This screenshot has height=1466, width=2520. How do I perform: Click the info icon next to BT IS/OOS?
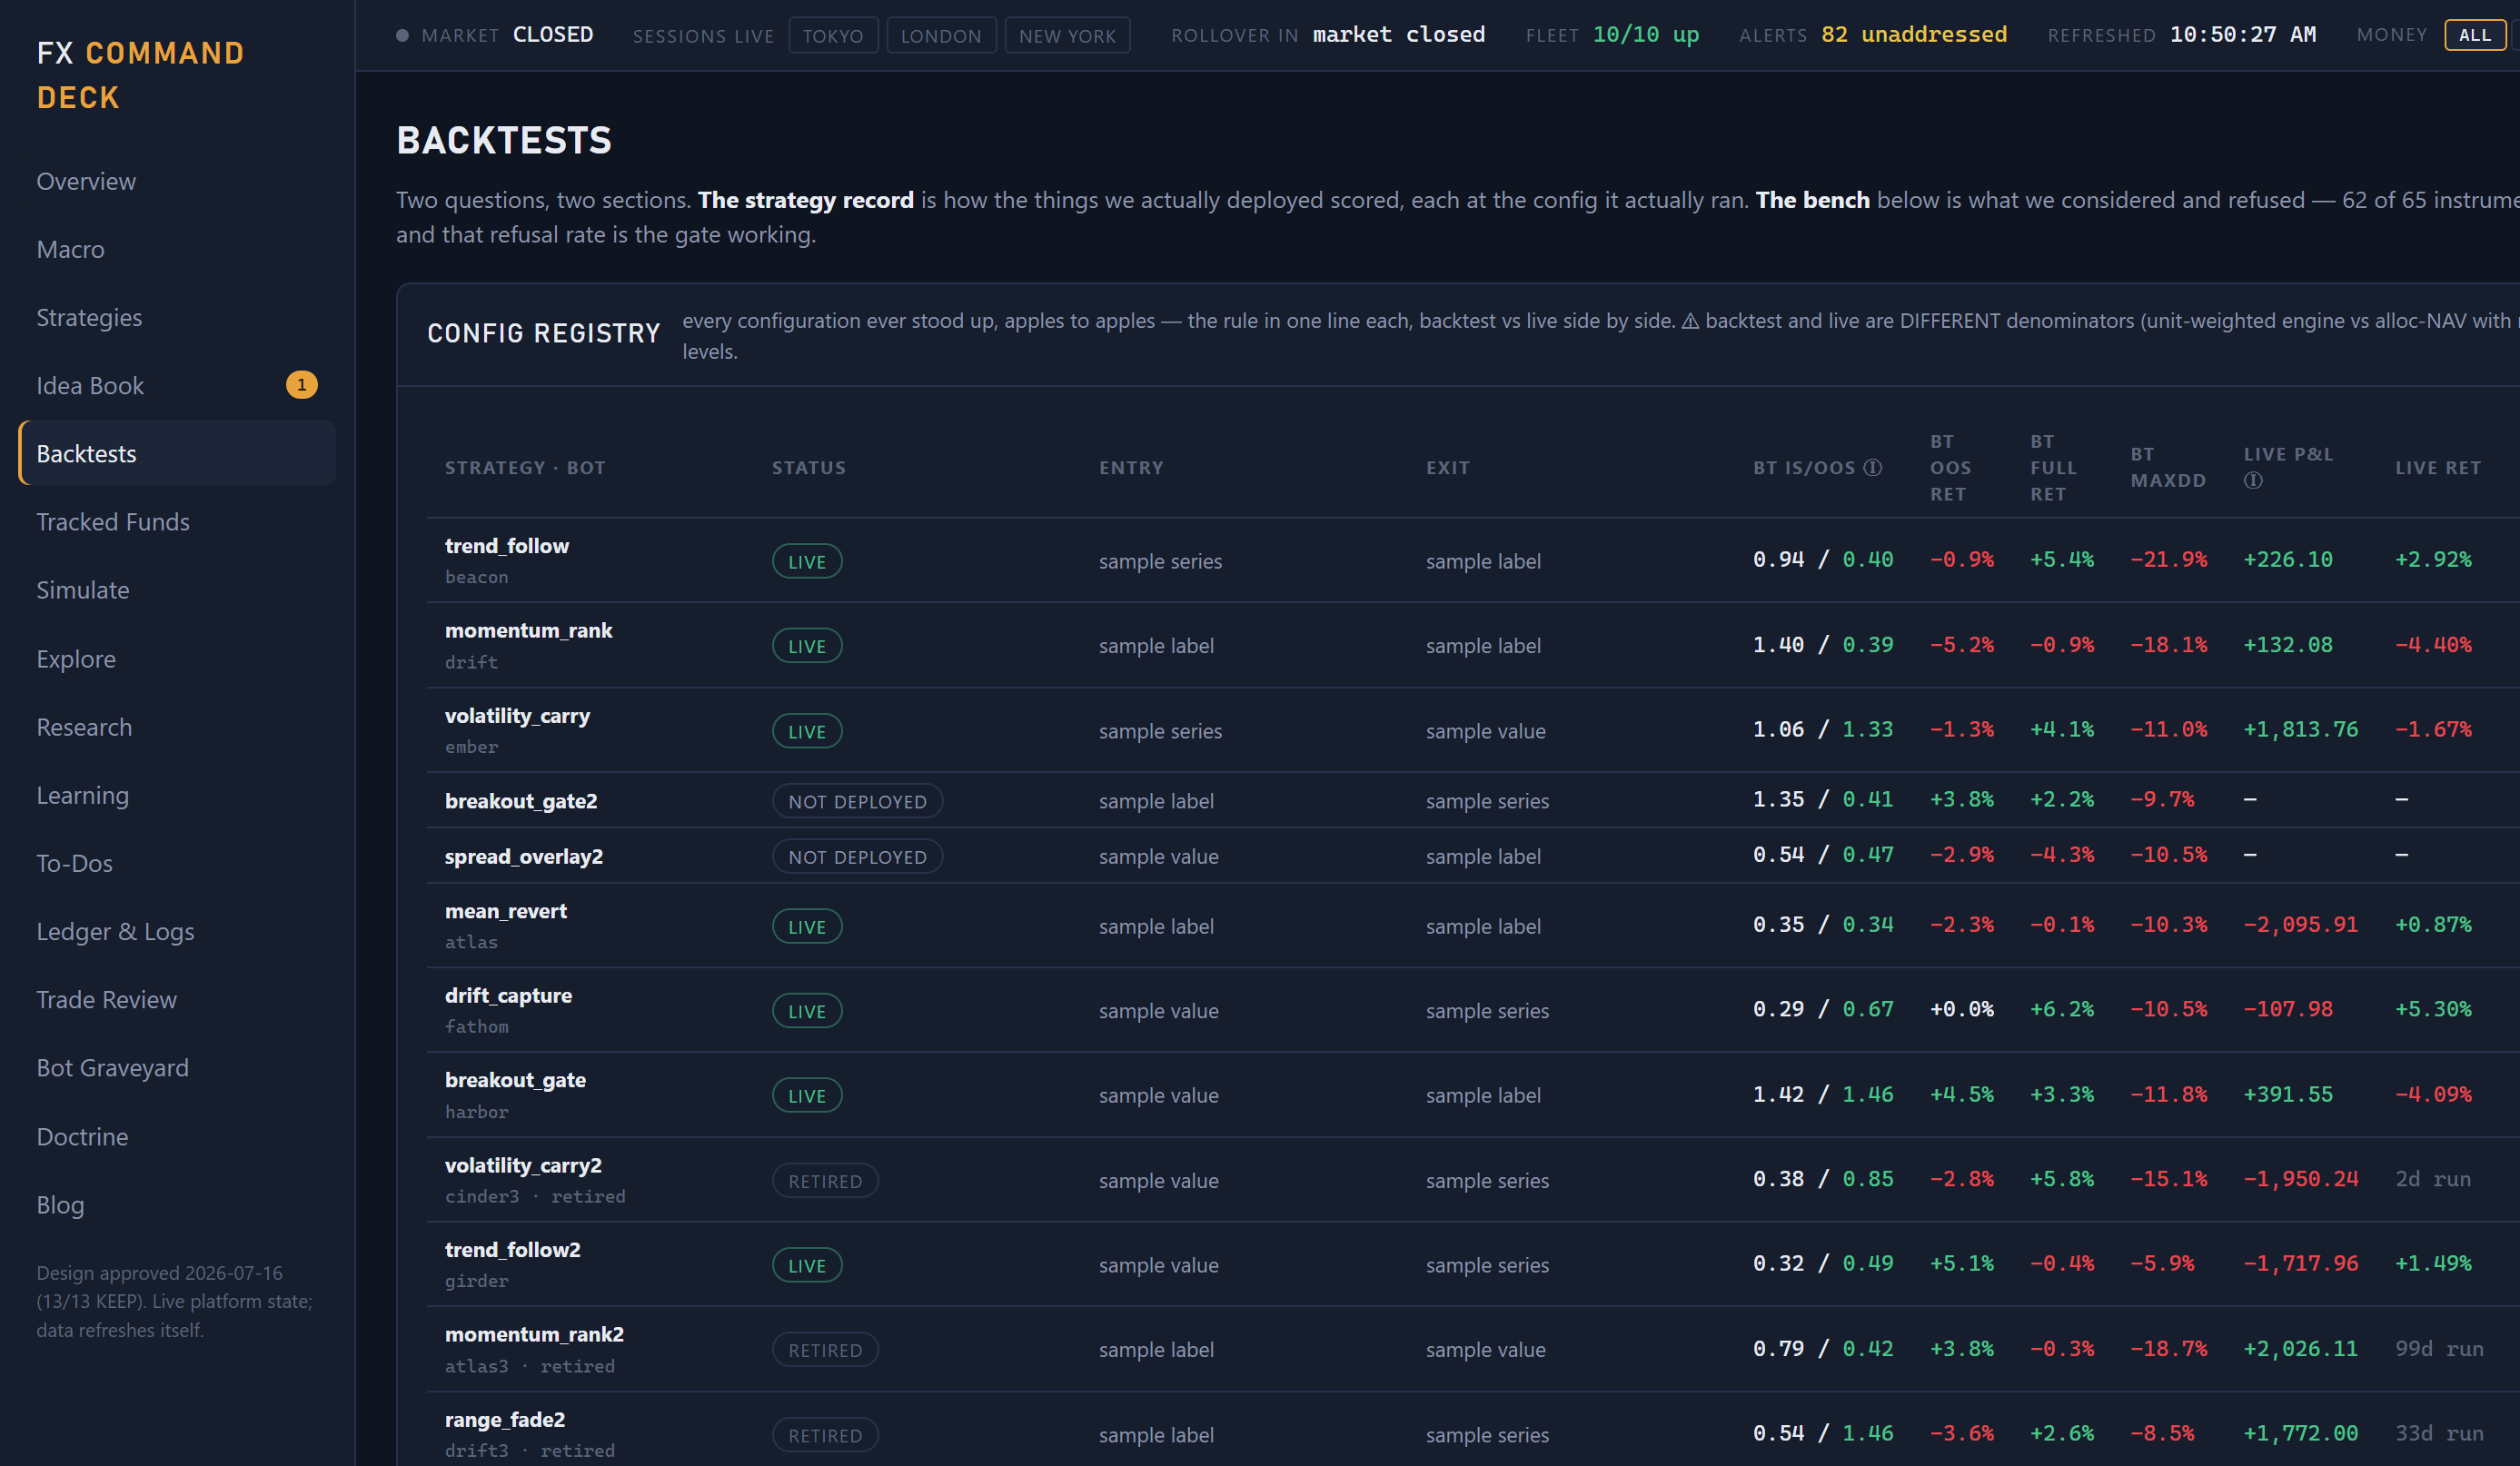[x=1873, y=468]
